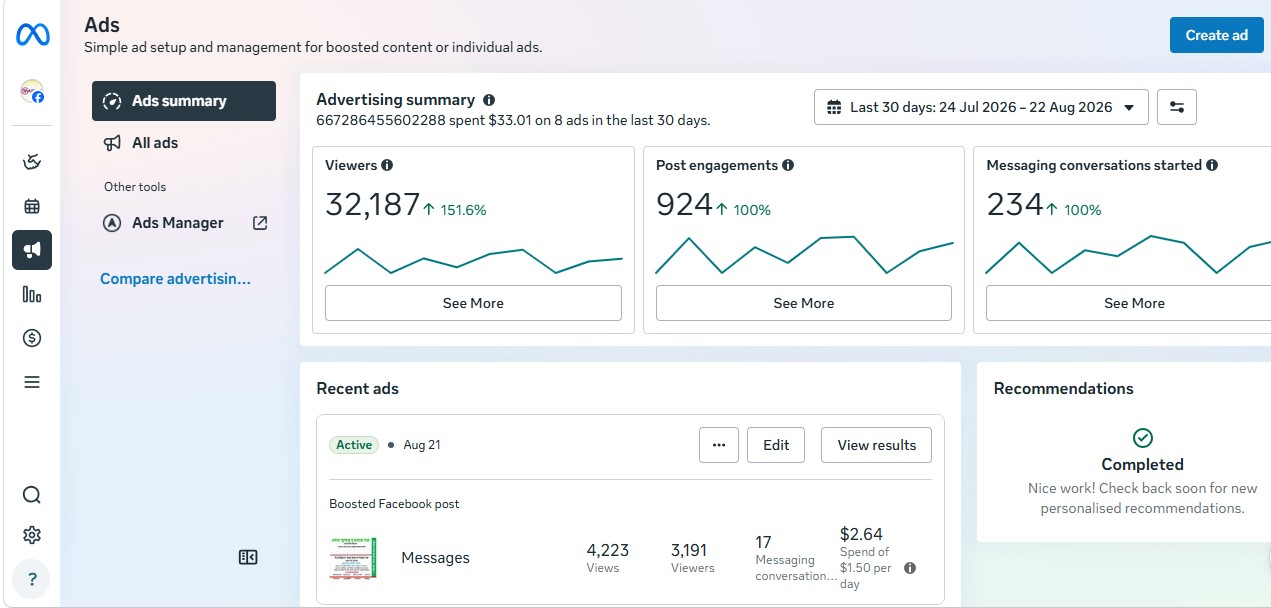Open Insights bar chart icon in sidebar
1271x608 pixels.
coord(32,294)
